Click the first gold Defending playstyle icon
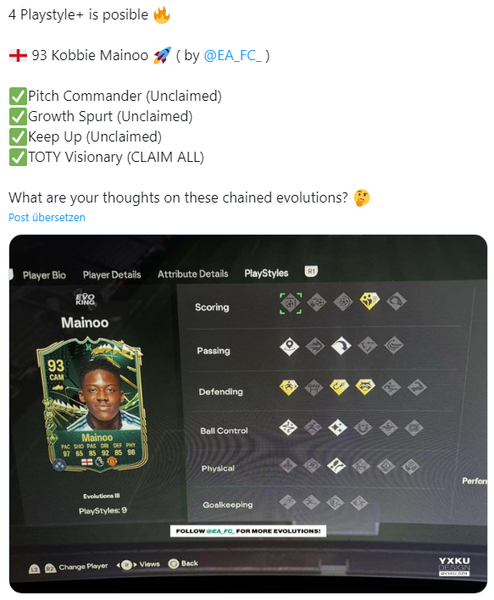Screen dimensions: 494x600 tap(289, 387)
